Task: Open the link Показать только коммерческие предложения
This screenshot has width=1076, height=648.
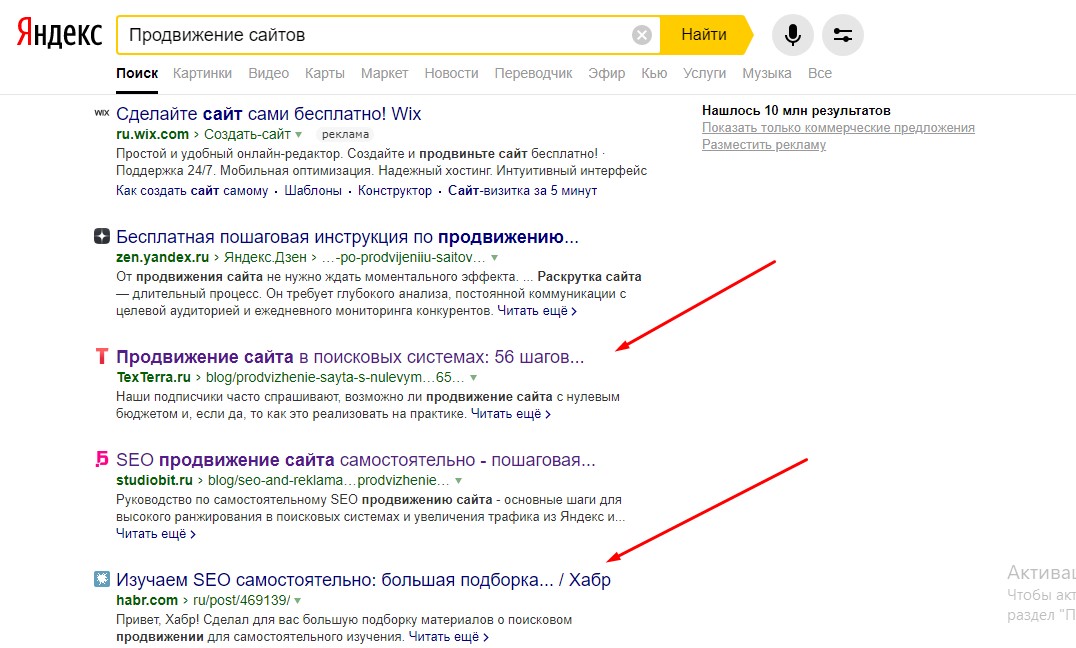Action: (836, 128)
